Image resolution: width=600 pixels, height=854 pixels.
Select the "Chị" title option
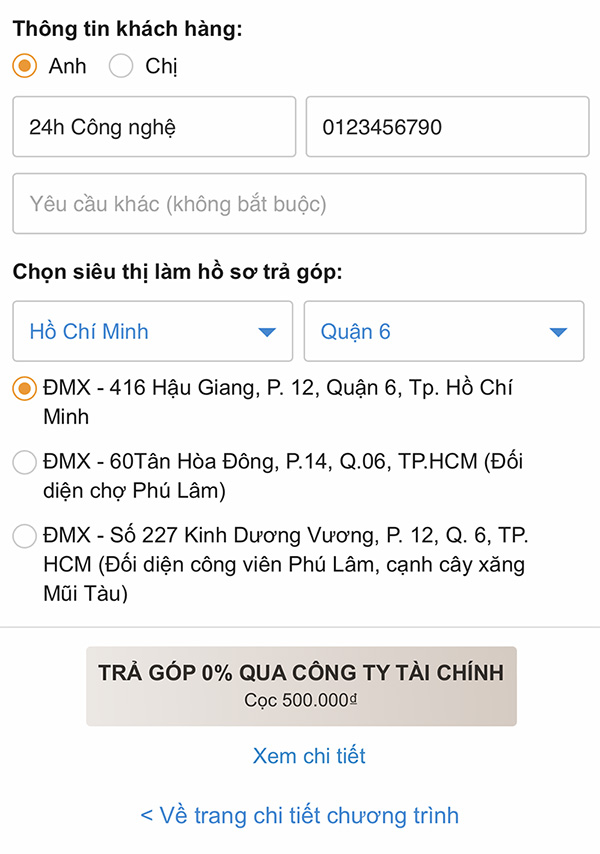click(120, 66)
